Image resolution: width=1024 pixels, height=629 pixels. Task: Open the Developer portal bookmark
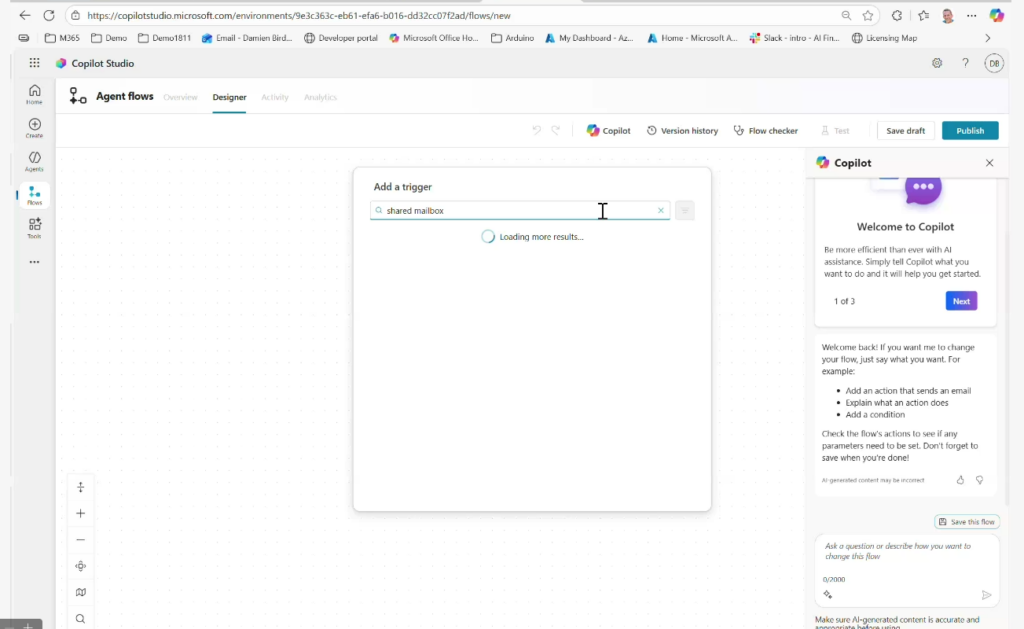click(341, 38)
